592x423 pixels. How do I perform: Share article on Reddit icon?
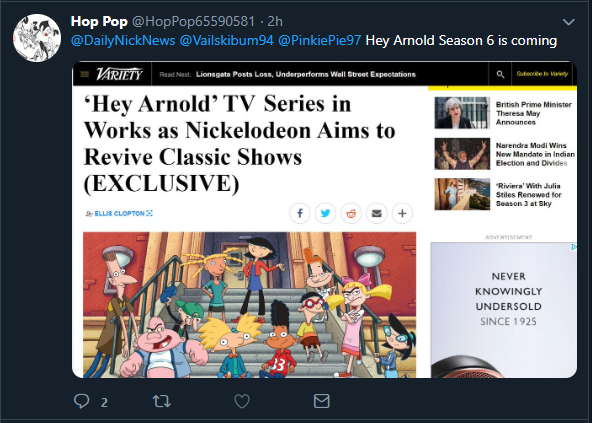coord(351,213)
